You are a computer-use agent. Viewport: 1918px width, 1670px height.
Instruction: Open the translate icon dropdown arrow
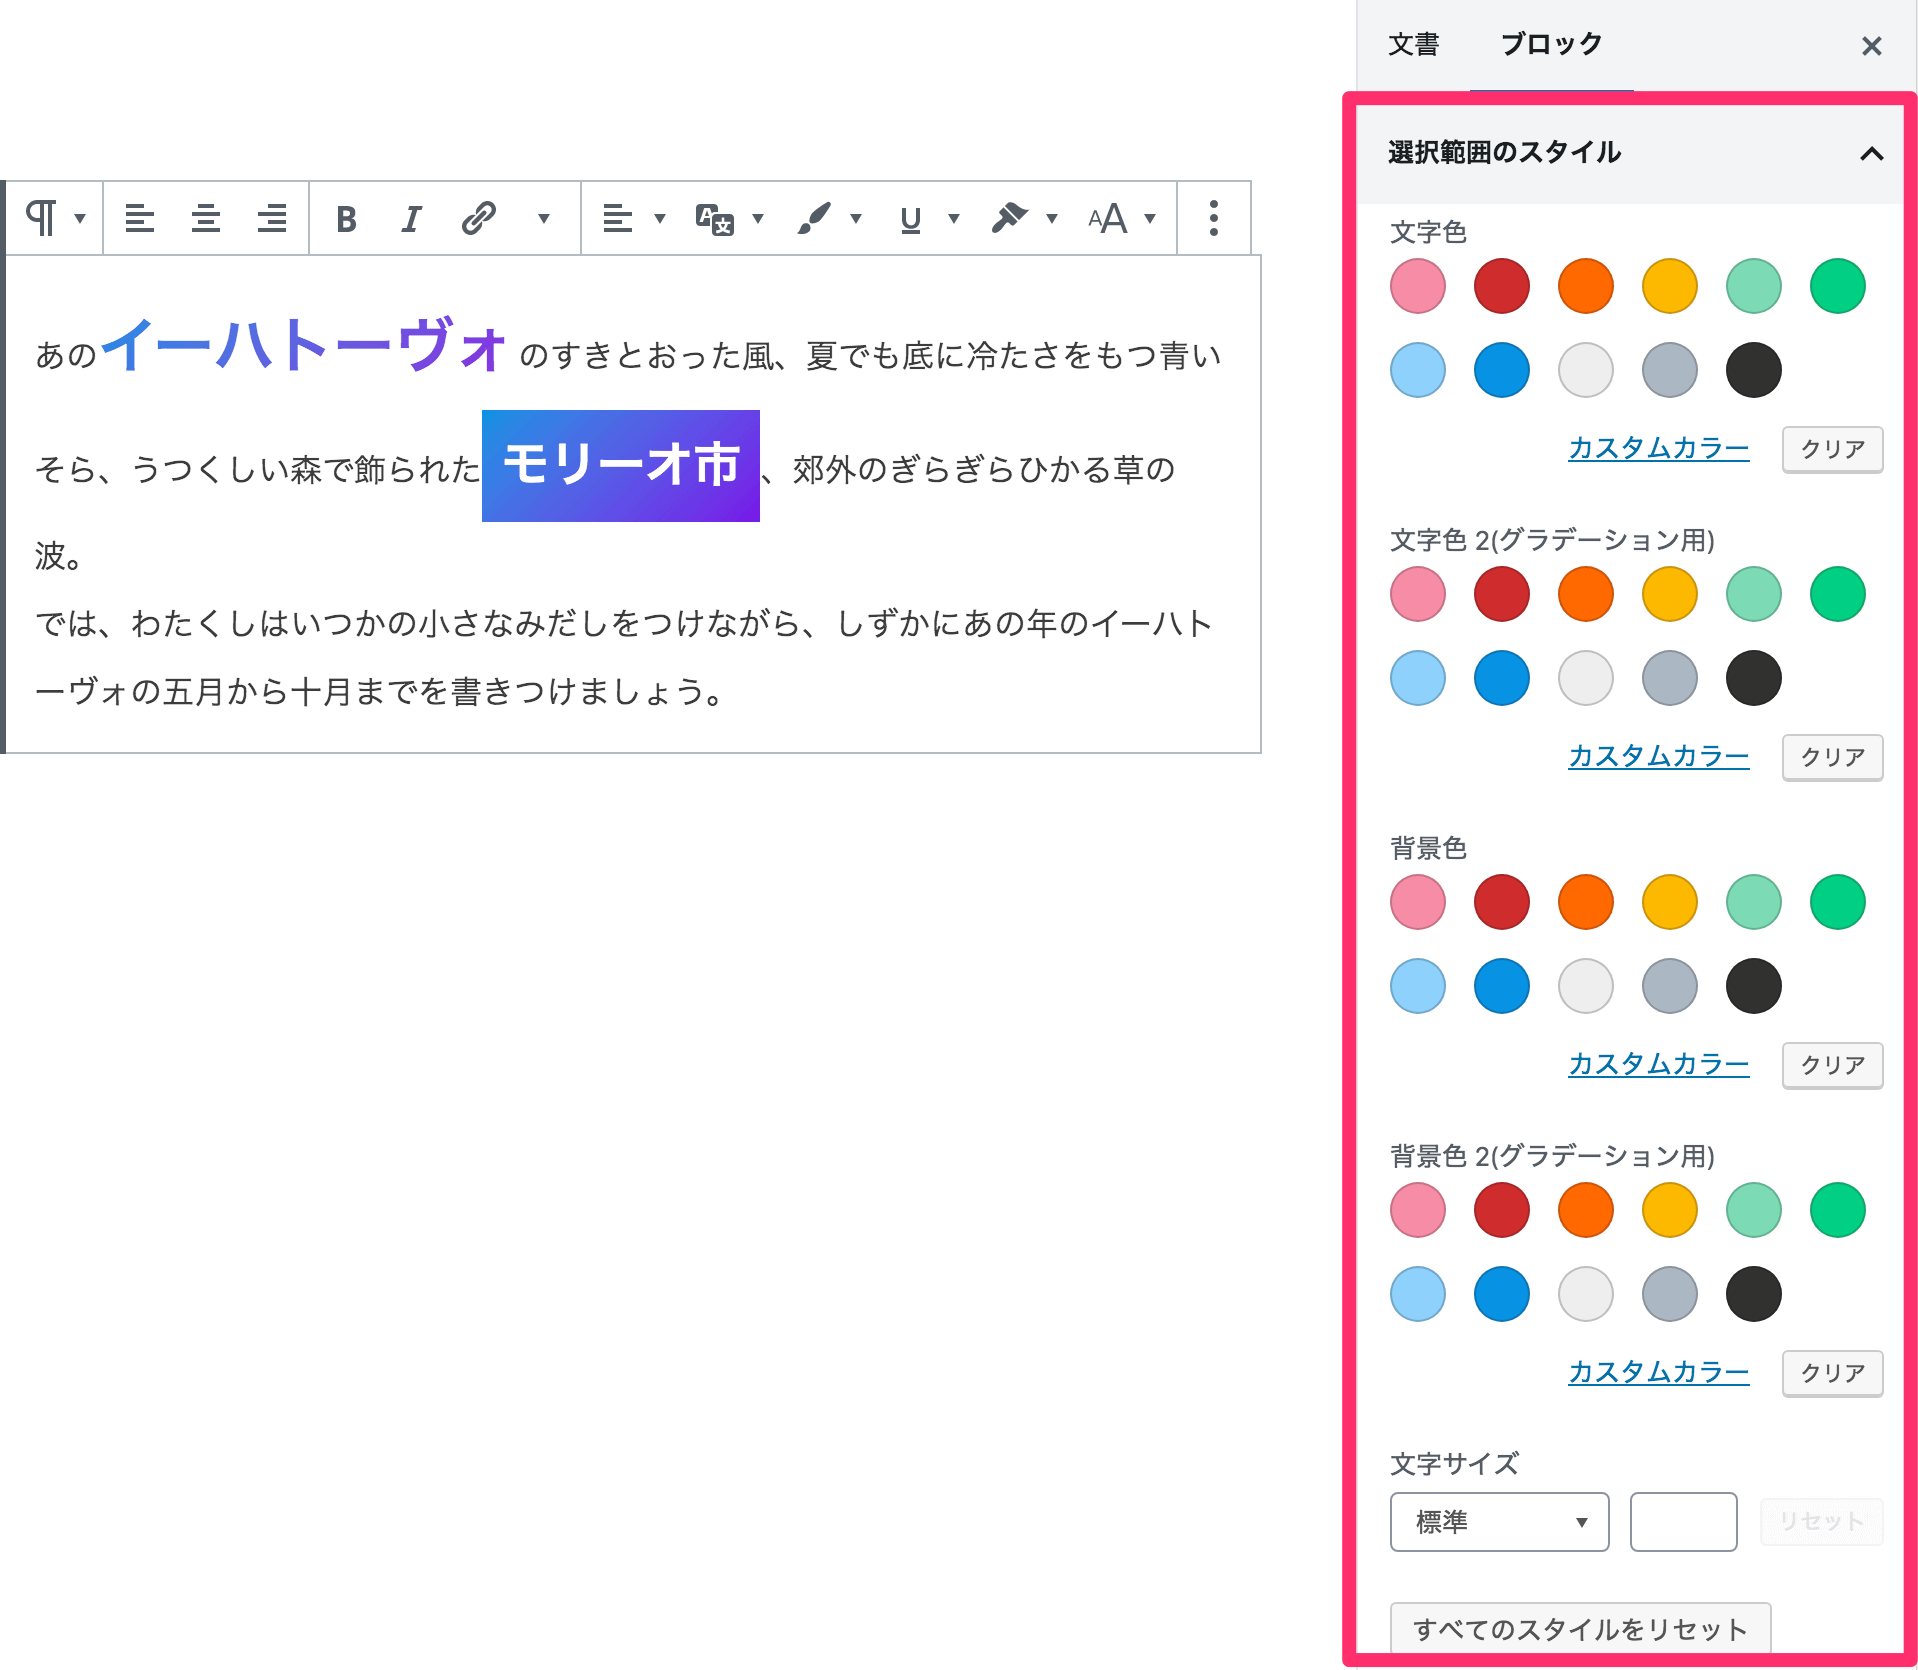tap(758, 218)
